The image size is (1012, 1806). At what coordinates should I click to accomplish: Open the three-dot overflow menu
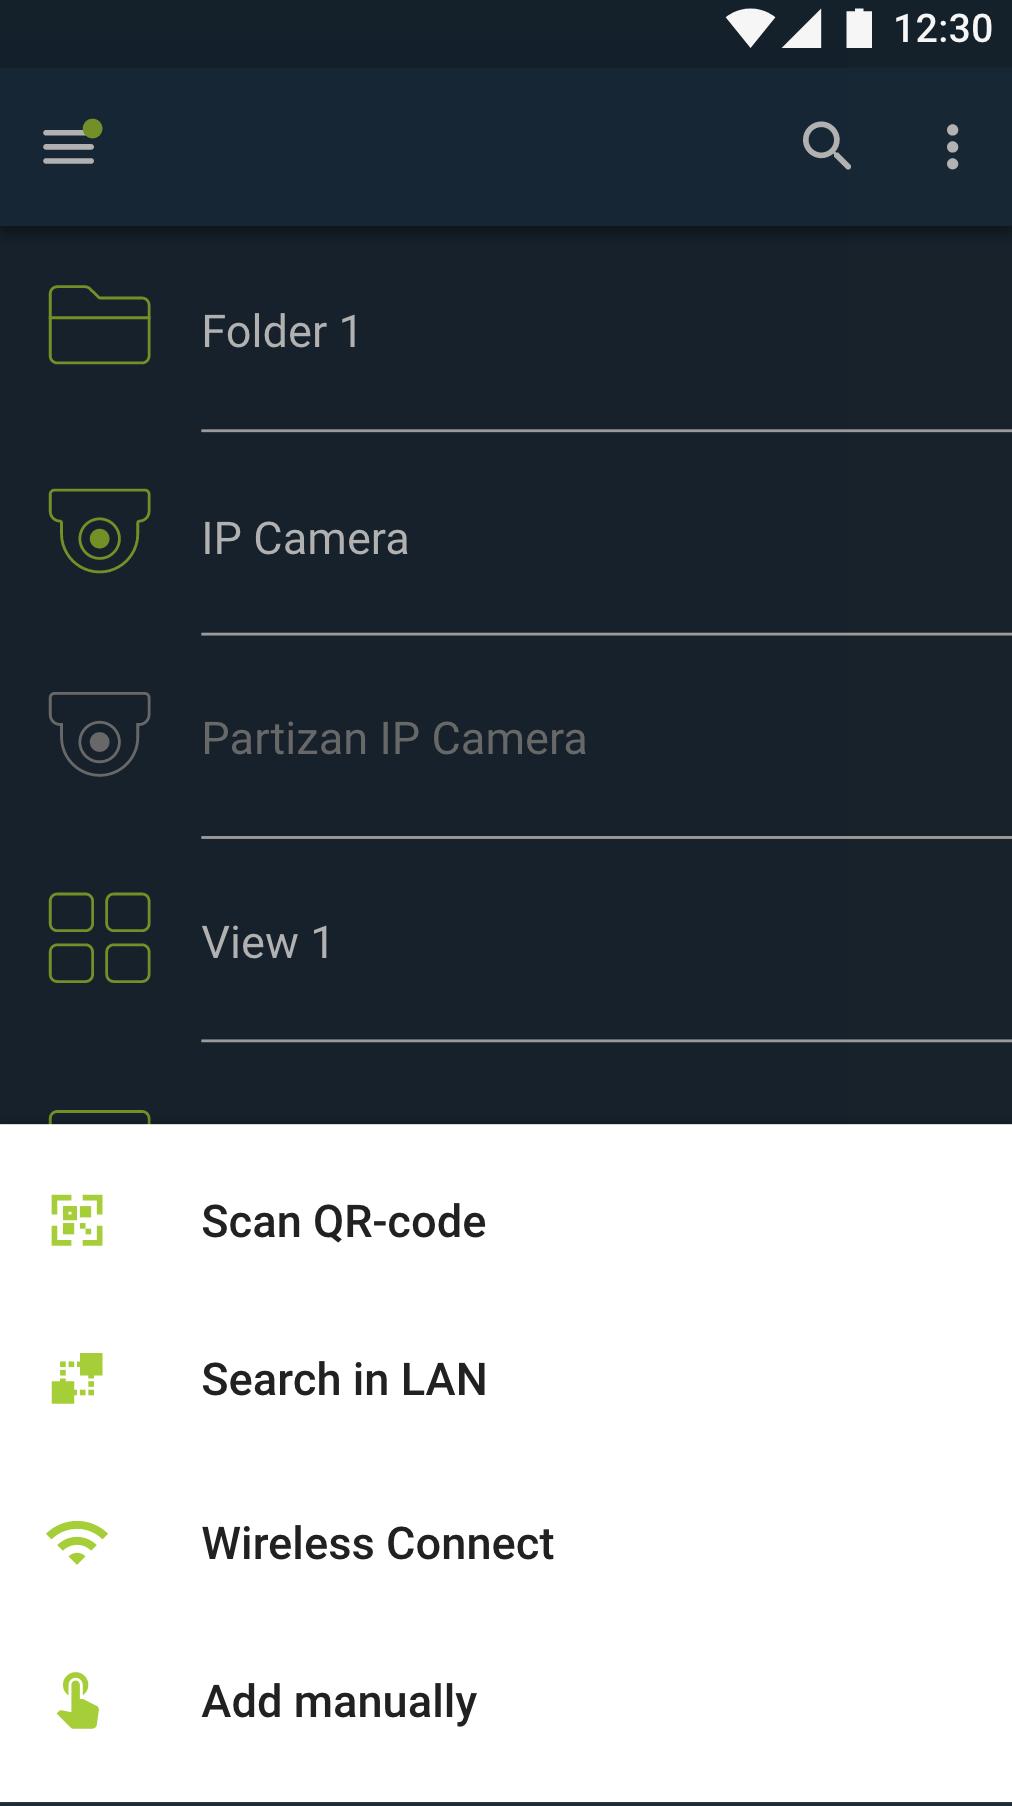coord(952,147)
